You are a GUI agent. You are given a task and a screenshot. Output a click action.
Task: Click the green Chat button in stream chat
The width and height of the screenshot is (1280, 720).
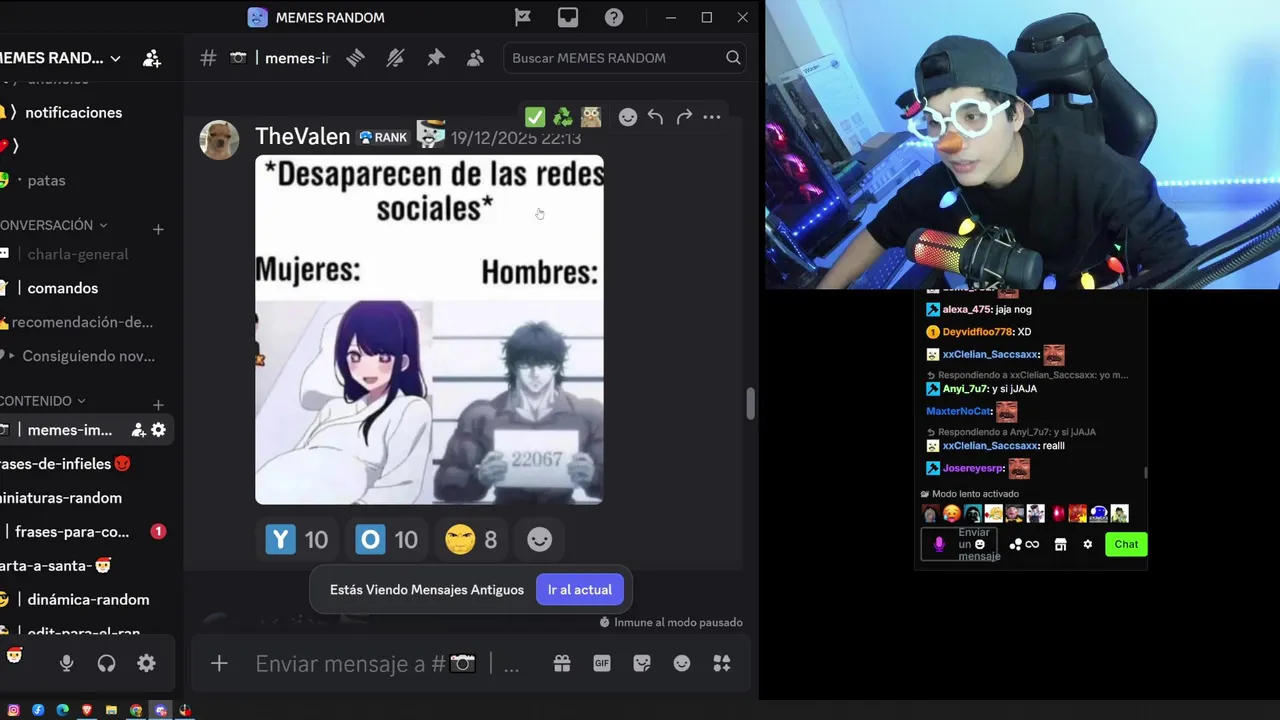(x=1126, y=544)
